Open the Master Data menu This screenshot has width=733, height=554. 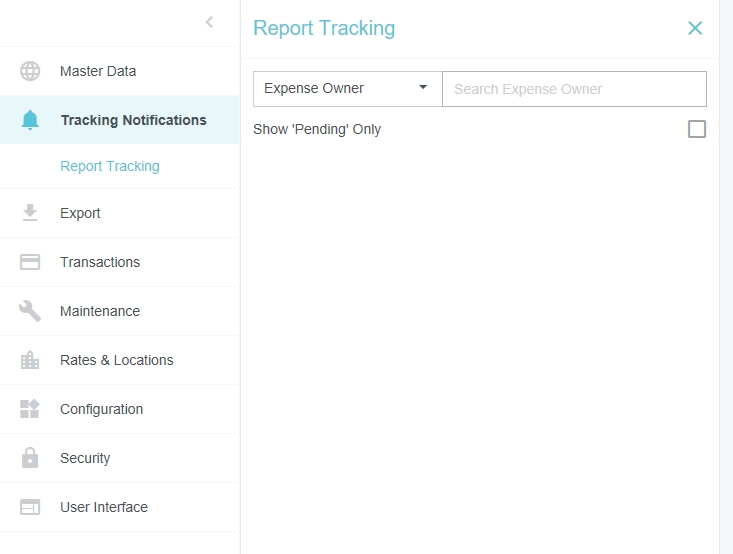pos(98,71)
